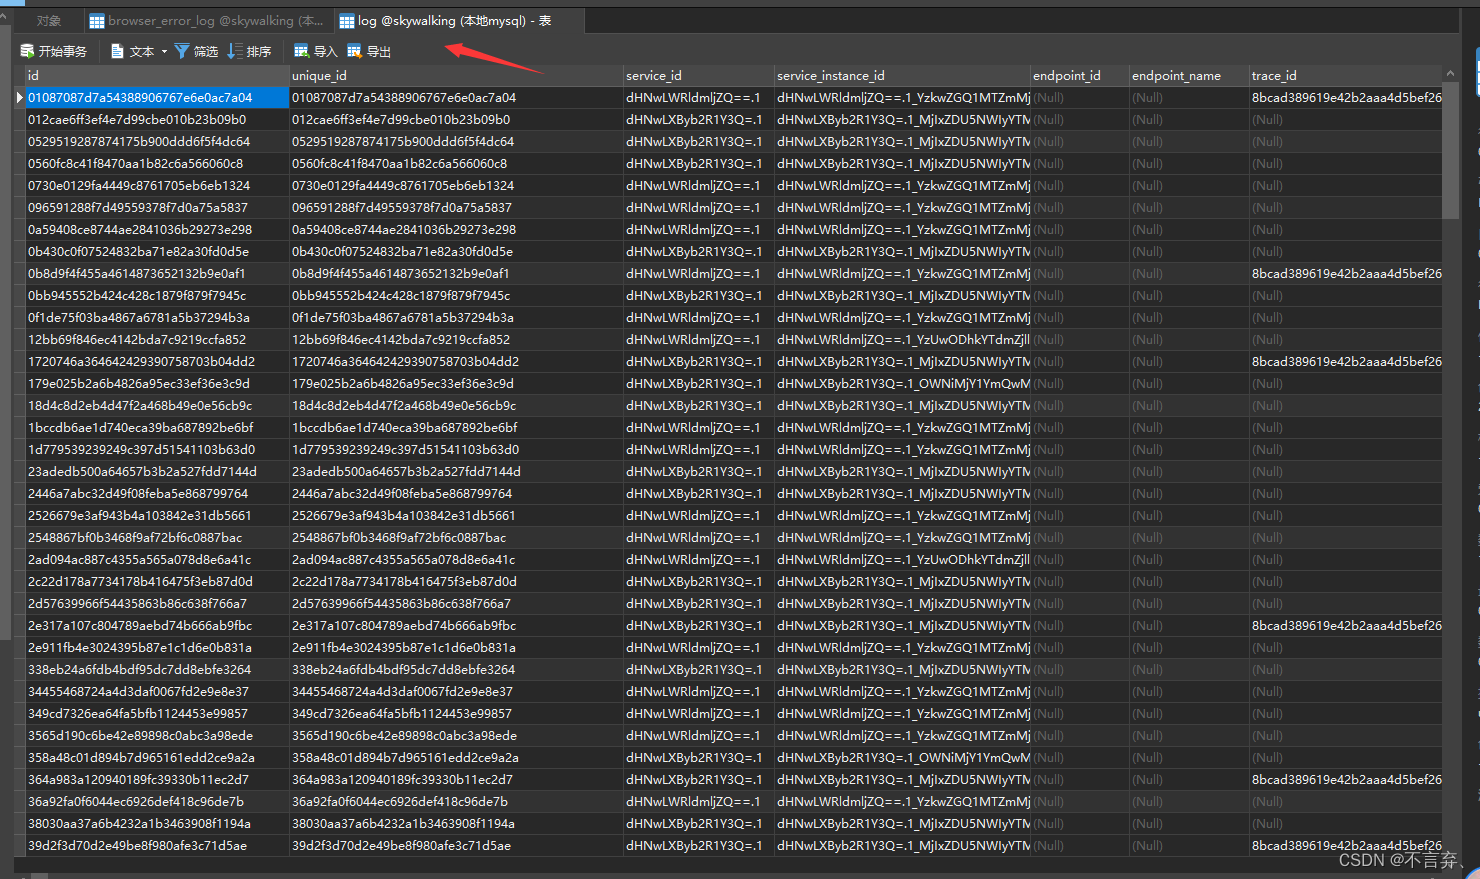Select id cell 0529519287874175b900ddd6f5f4dc64

[x=157, y=142]
